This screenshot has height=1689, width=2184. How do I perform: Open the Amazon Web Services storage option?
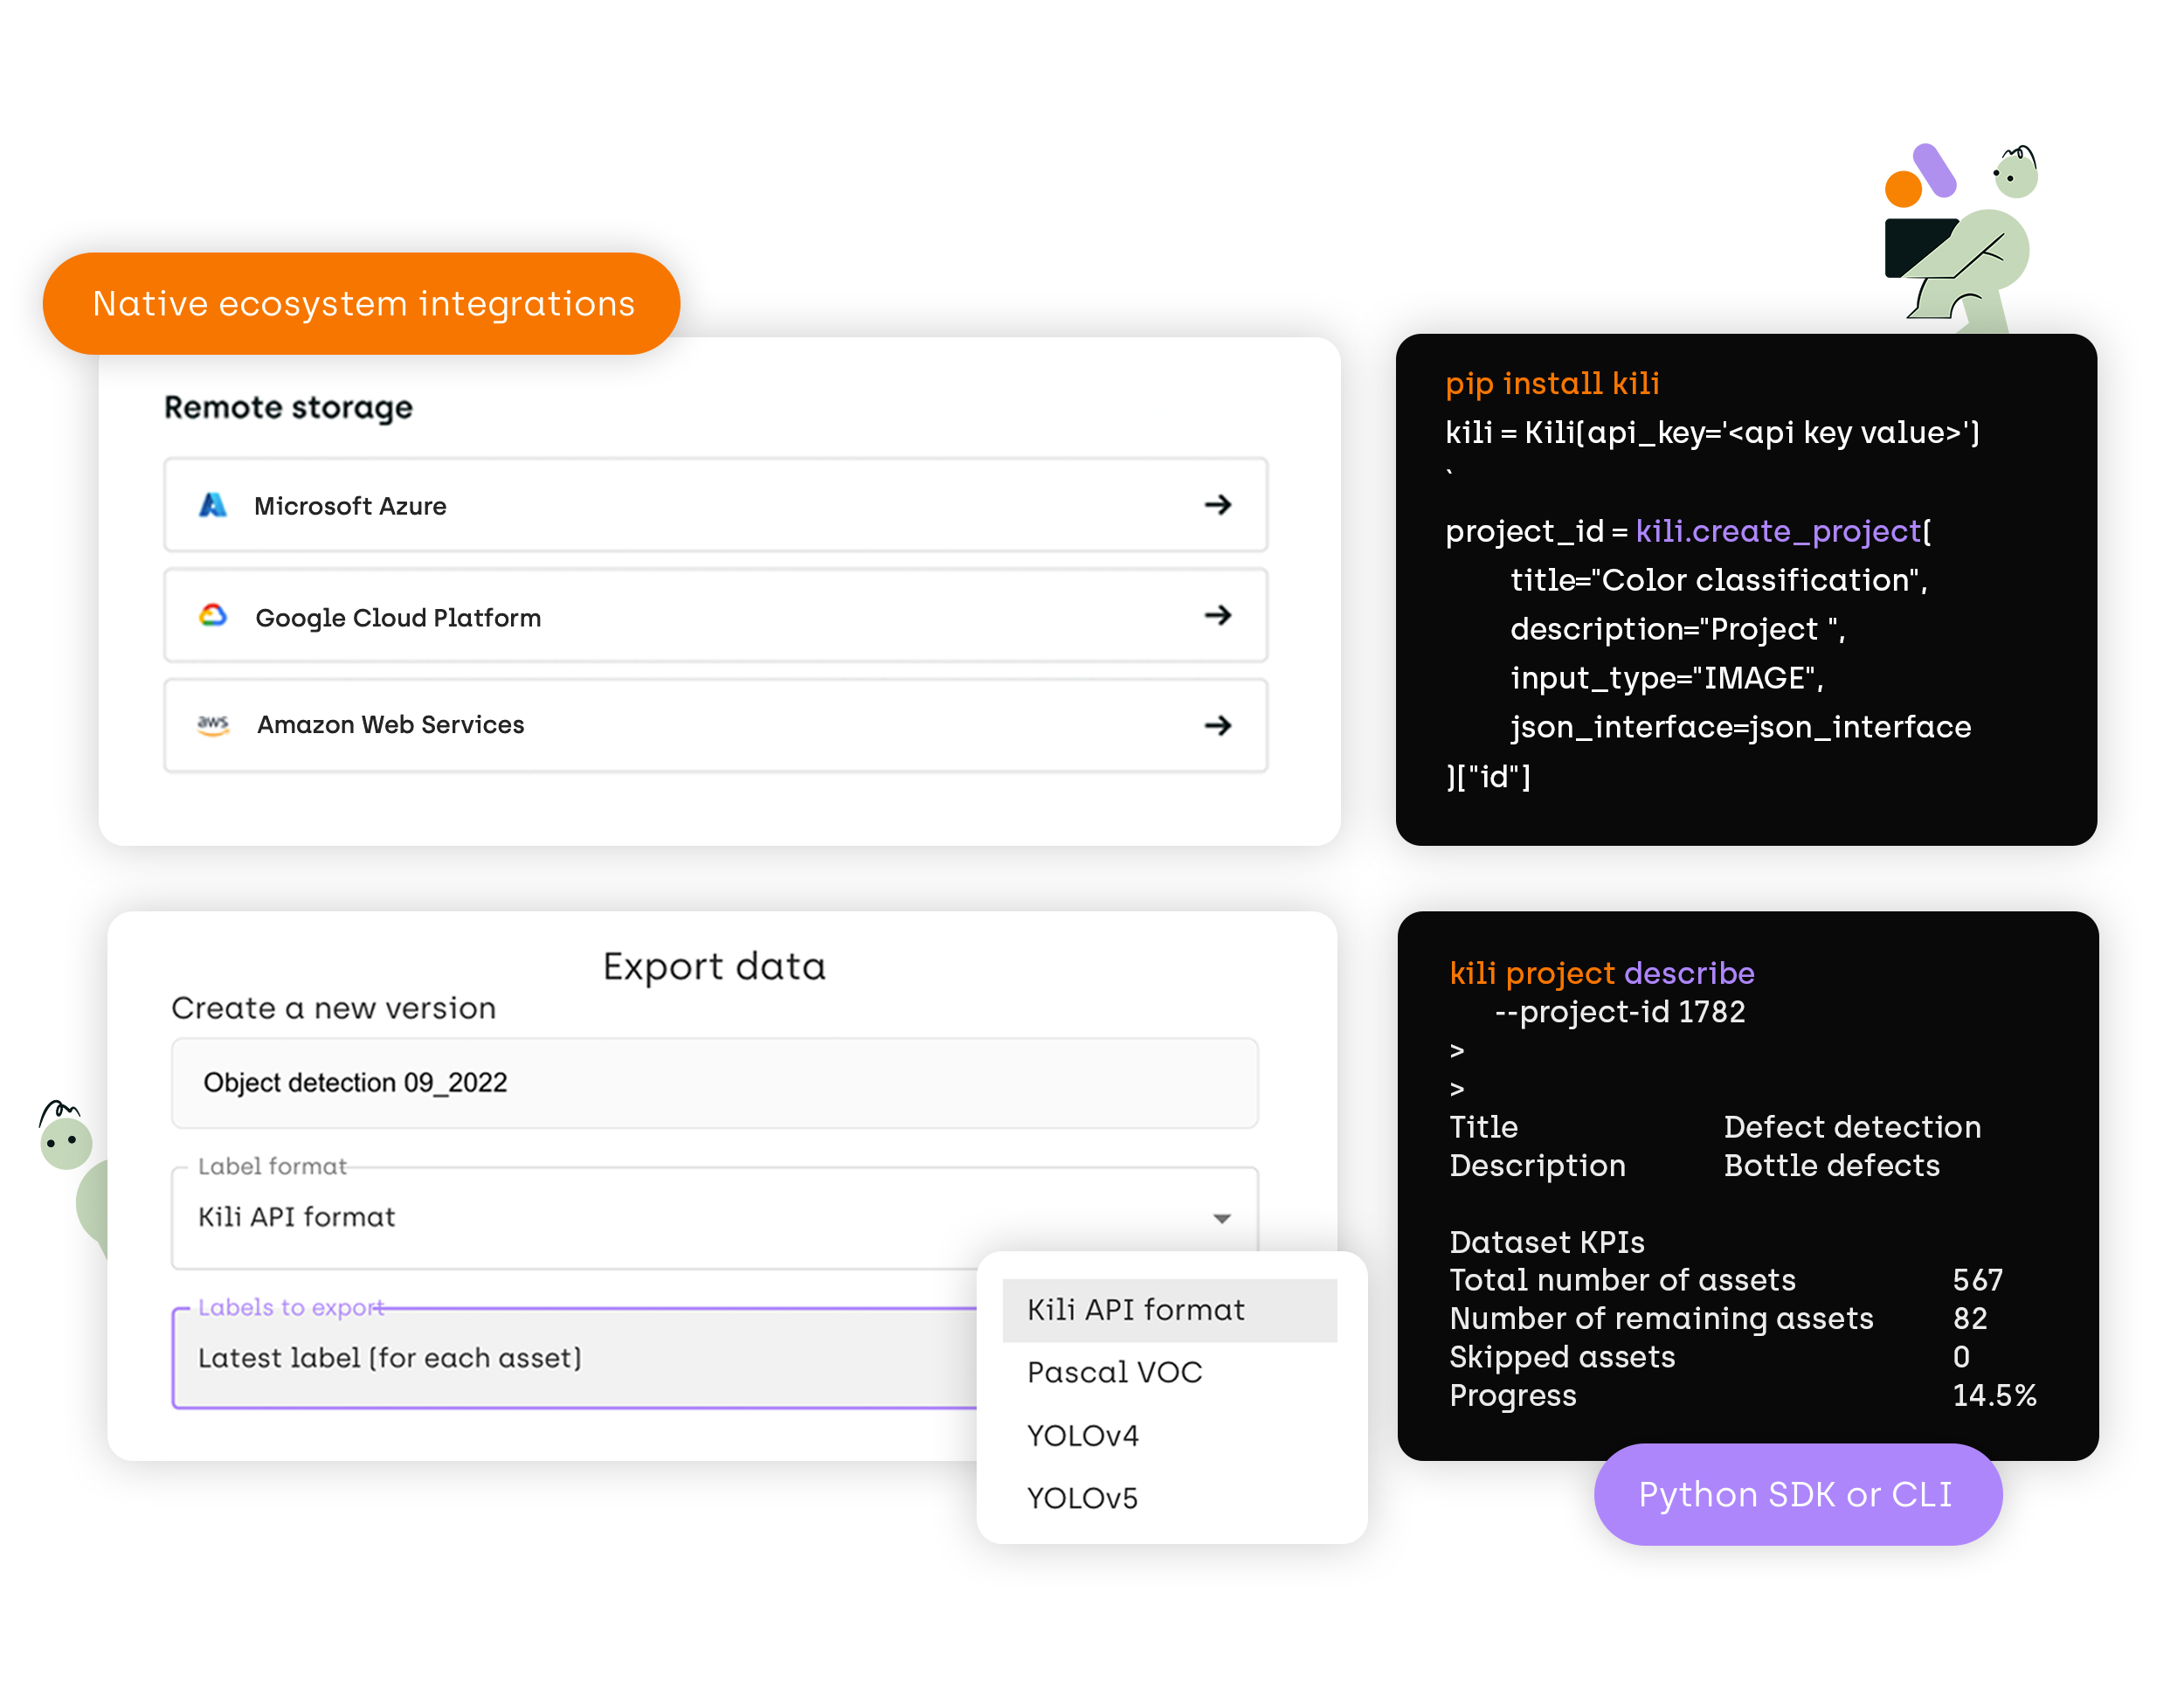714,726
